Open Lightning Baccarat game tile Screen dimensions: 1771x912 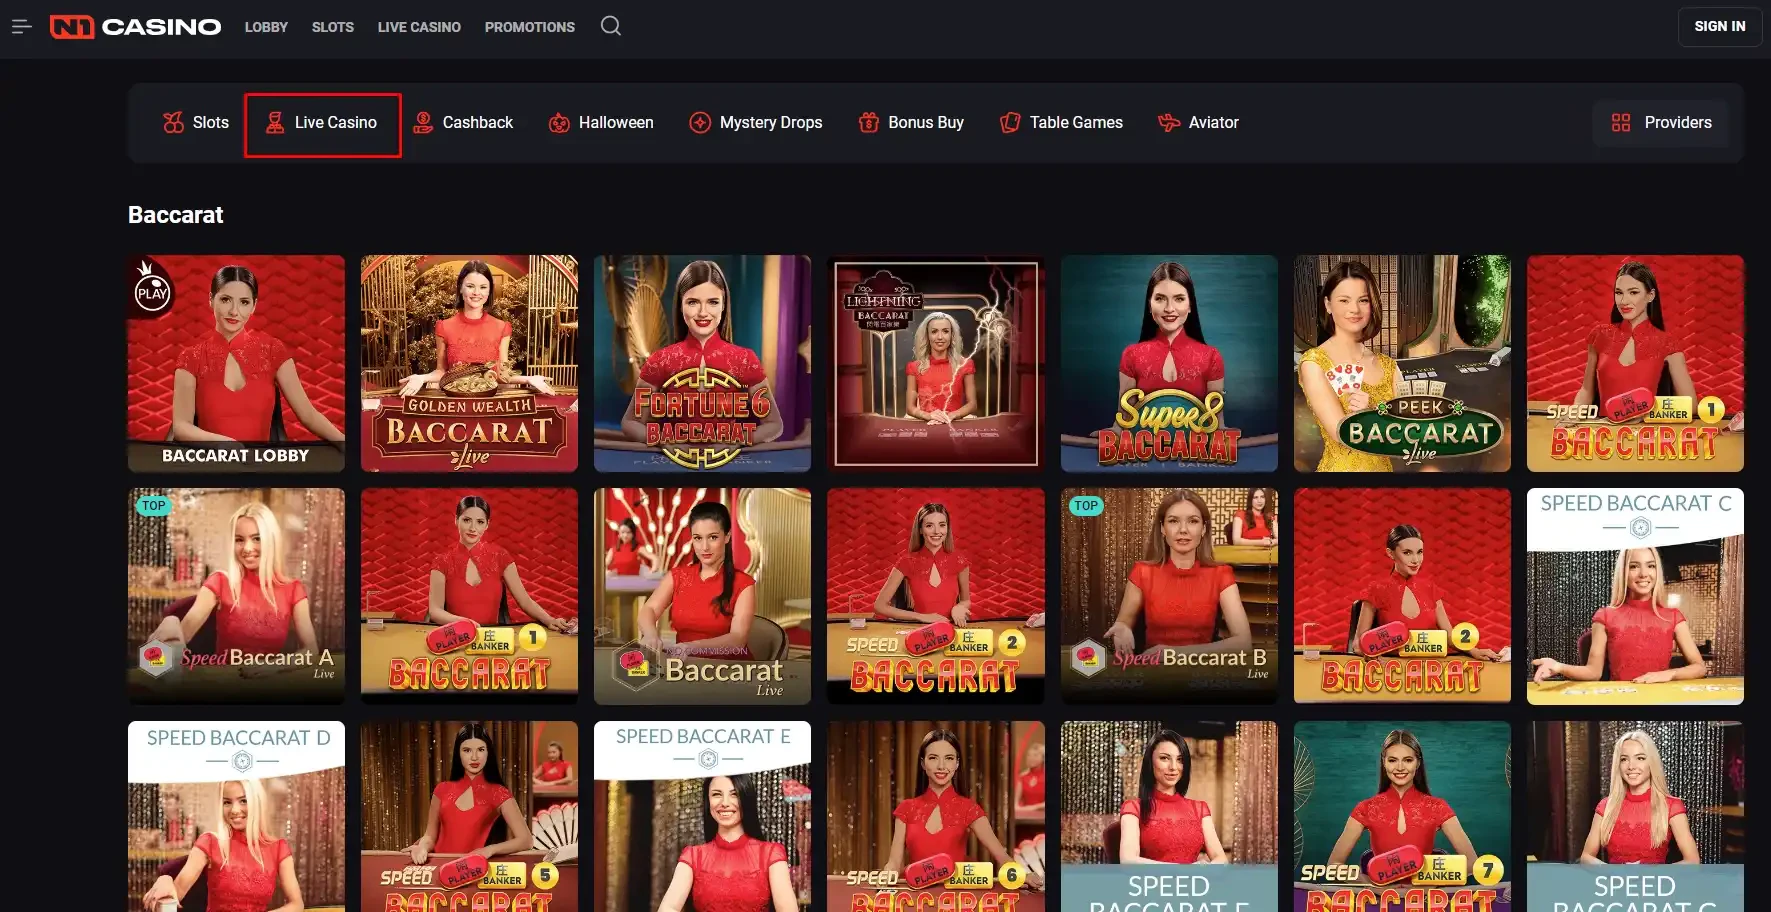coord(936,364)
